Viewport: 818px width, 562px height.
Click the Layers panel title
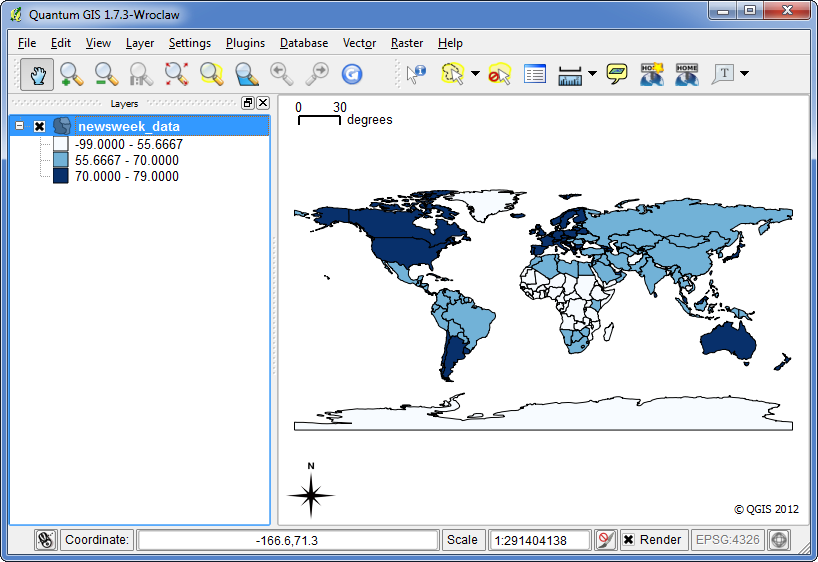[x=124, y=103]
